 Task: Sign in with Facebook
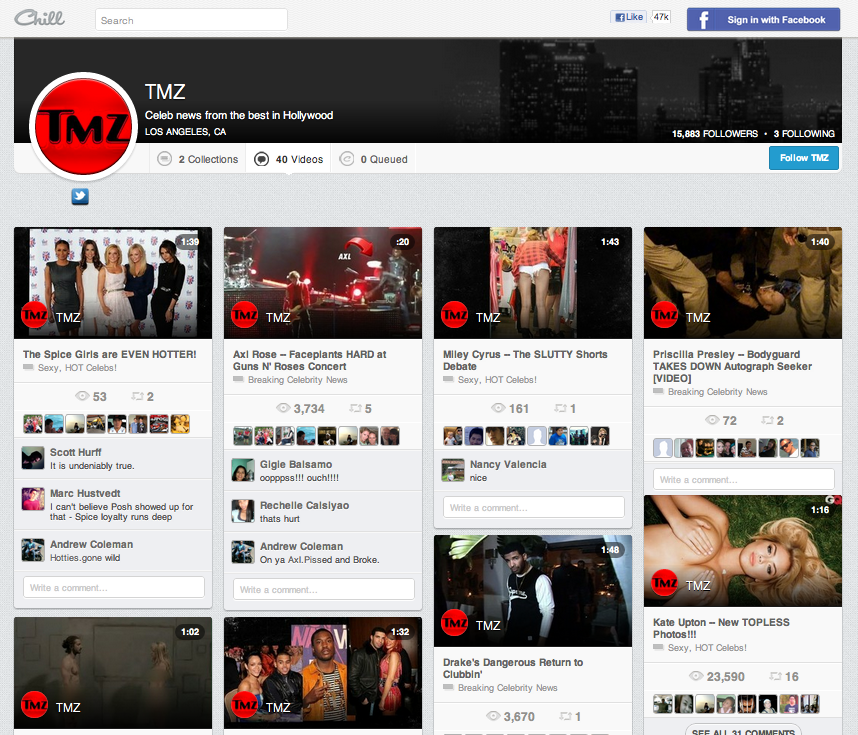pyautogui.click(x=763, y=20)
